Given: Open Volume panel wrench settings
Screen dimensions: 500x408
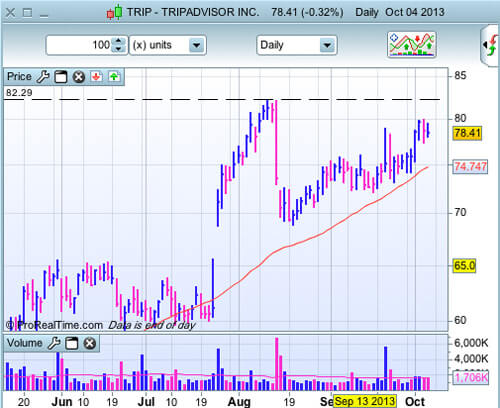Looking at the screenshot, I should [54, 343].
